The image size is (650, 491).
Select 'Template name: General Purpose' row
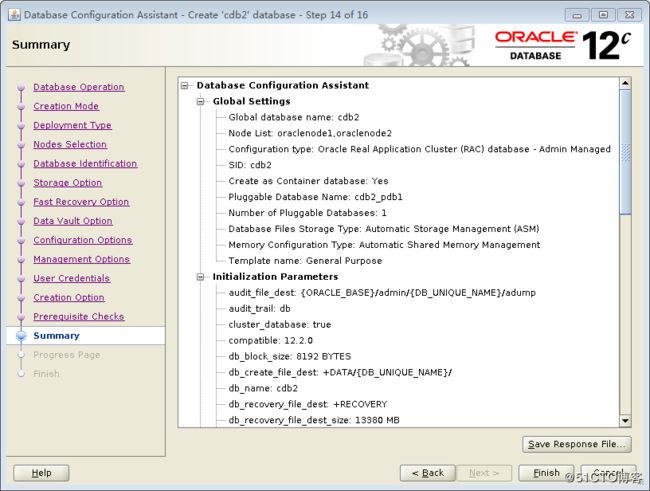click(306, 261)
